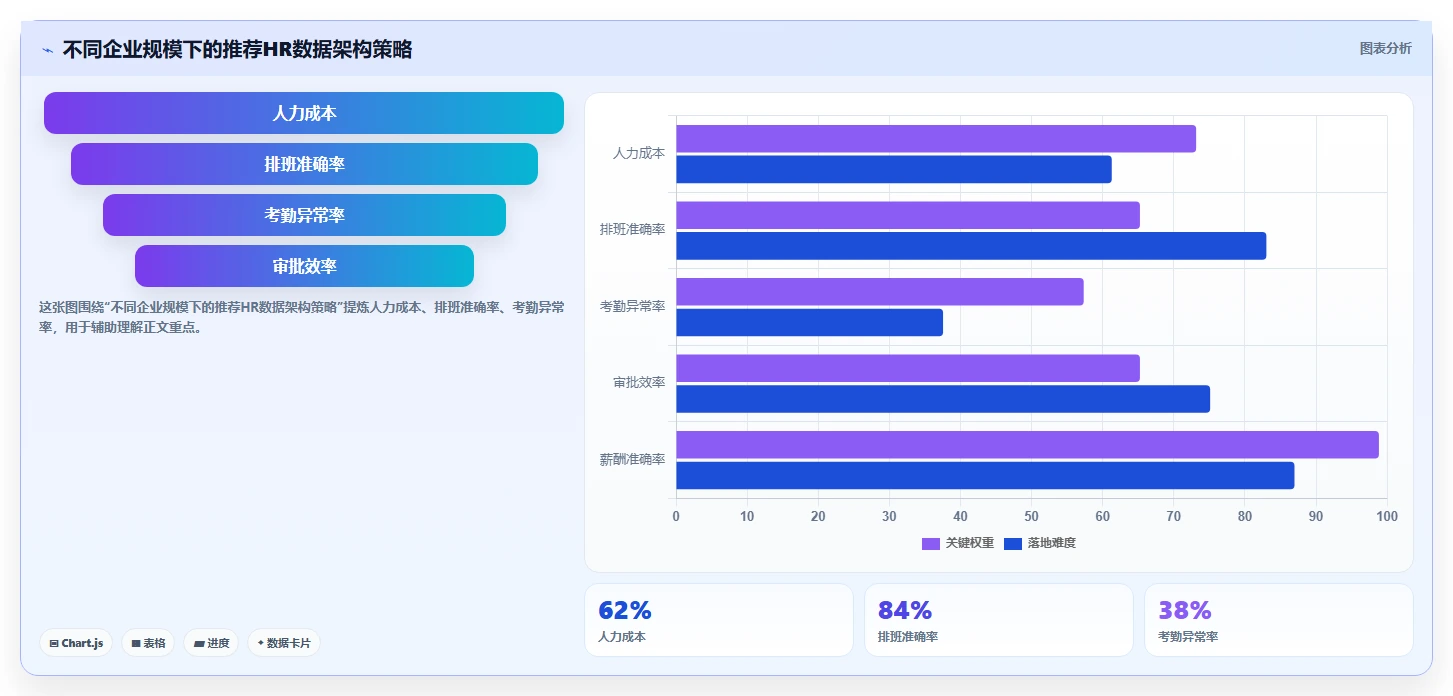The width and height of the screenshot is (1453, 696).
Task: Click the blue 排班准确率 bar
Action: tap(971, 246)
